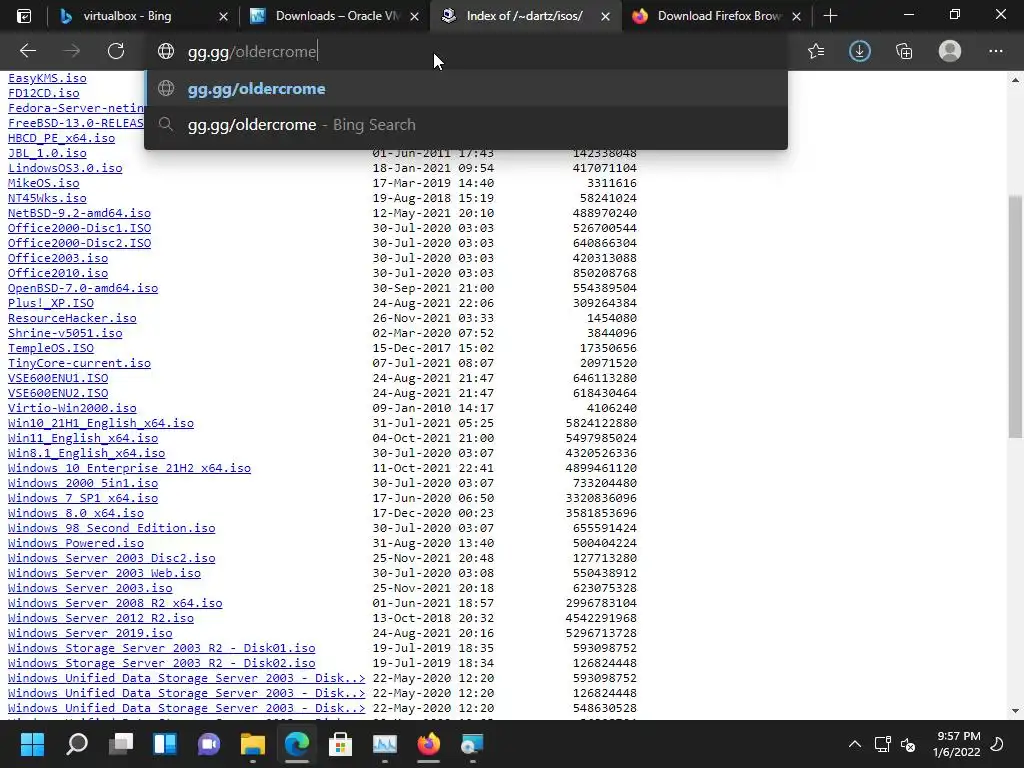The height and width of the screenshot is (768, 1024).
Task: Switch to Downloads – Oracle VM tab
Action: [x=336, y=16]
